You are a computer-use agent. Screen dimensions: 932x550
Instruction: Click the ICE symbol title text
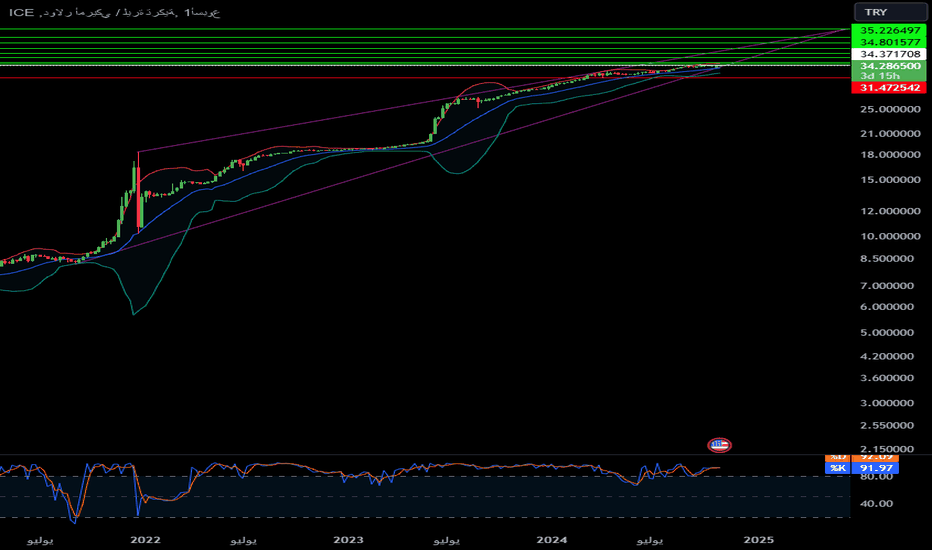(x=21, y=12)
